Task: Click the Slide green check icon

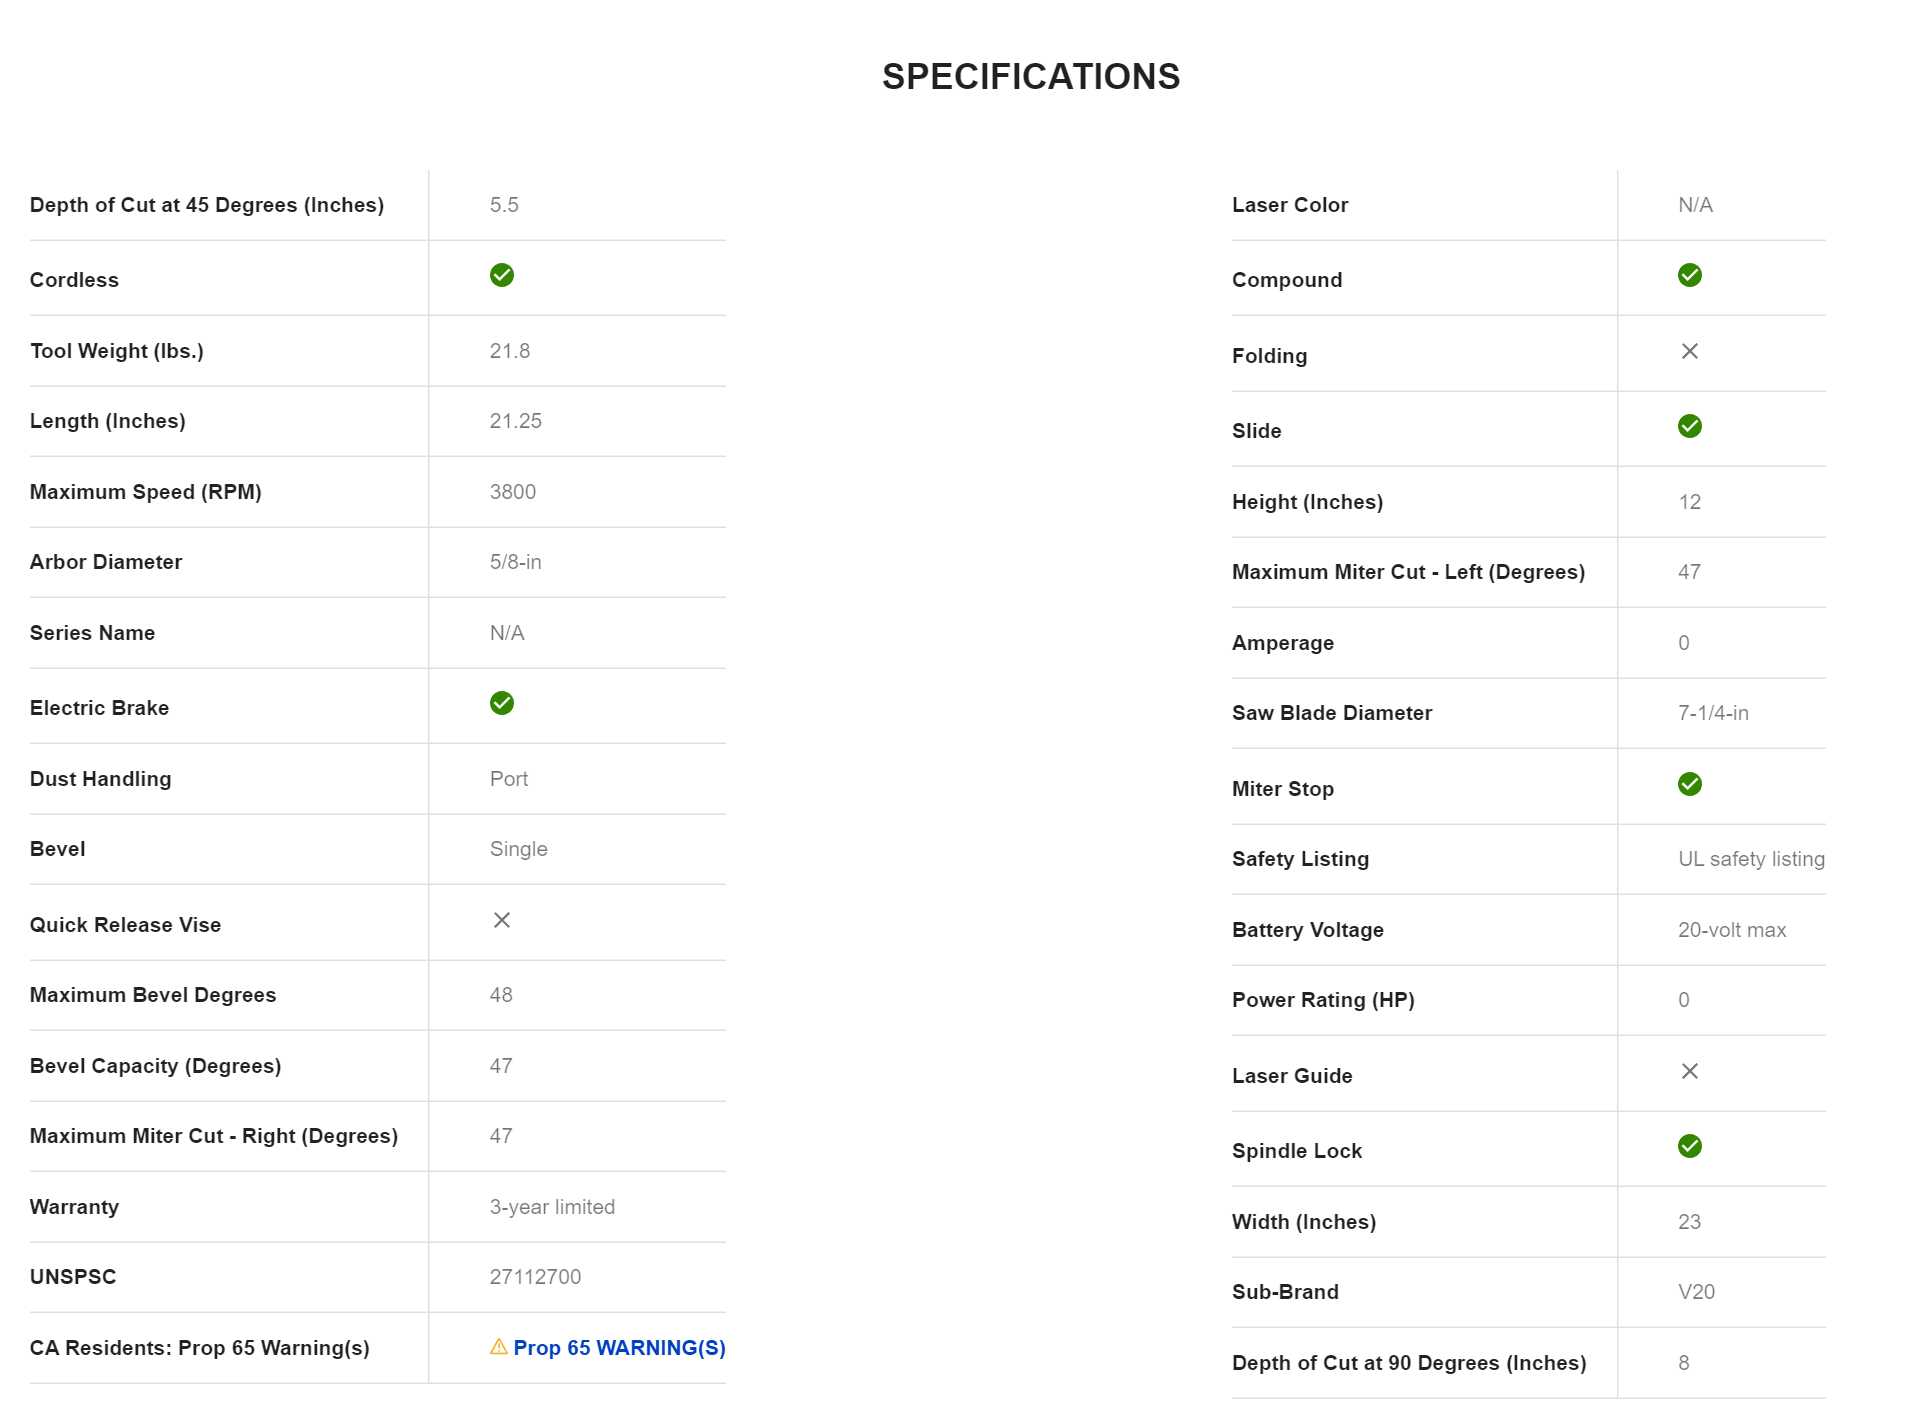Action: (x=1690, y=426)
